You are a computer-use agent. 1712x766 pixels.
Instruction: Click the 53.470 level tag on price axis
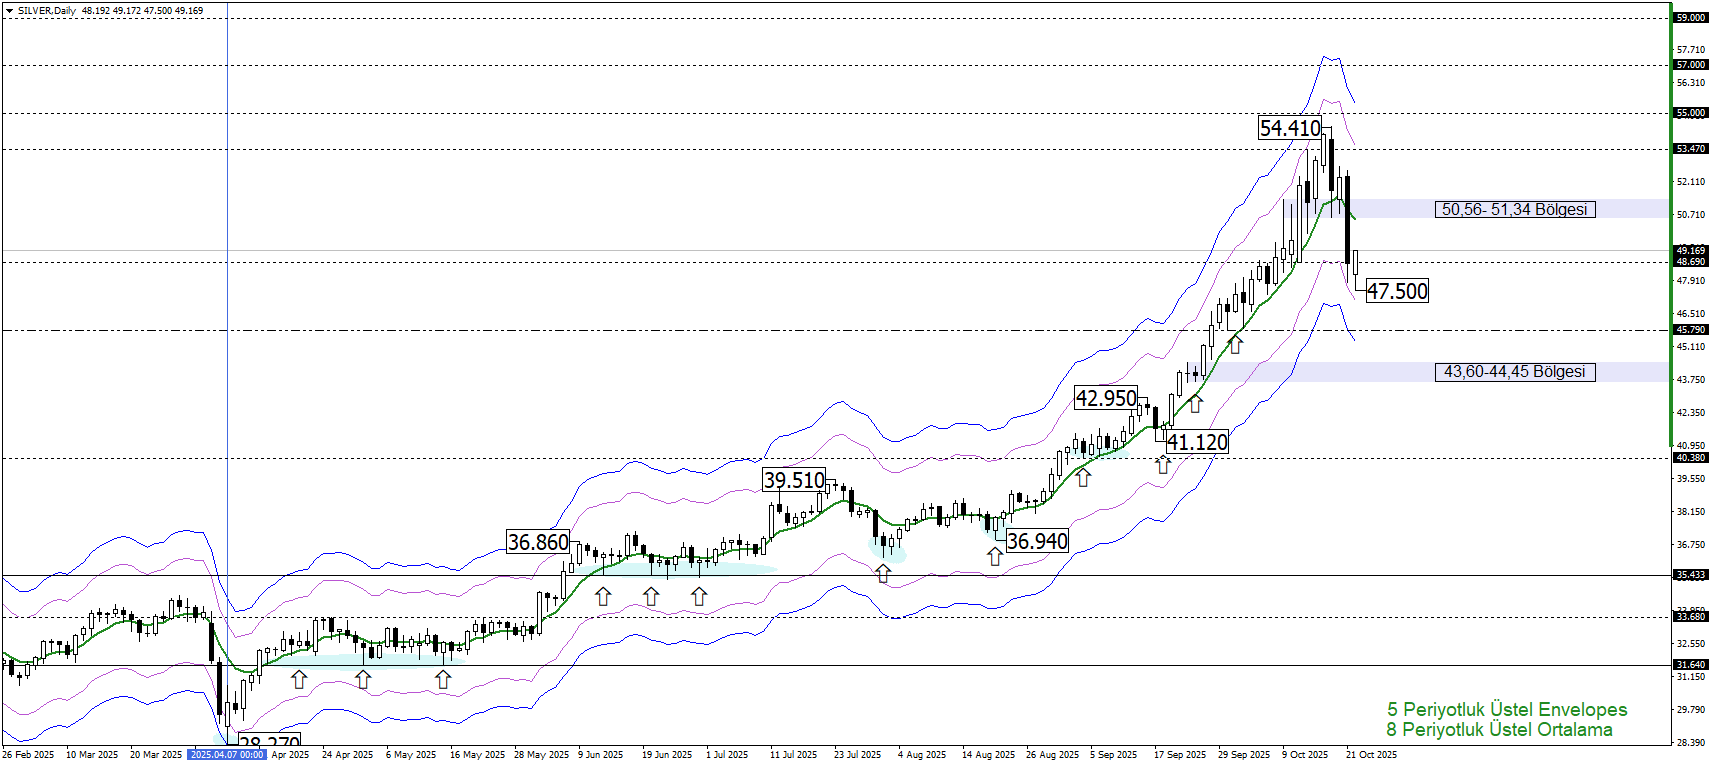[1691, 149]
